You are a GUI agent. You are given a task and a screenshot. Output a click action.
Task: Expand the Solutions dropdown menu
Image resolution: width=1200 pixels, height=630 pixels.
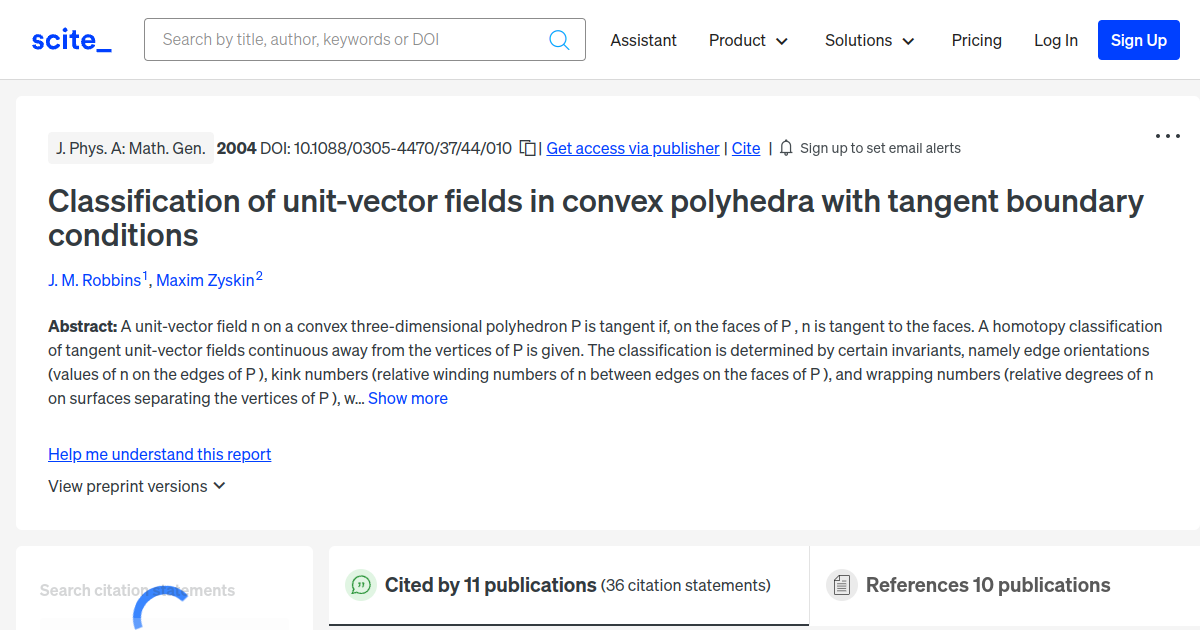[x=869, y=40]
